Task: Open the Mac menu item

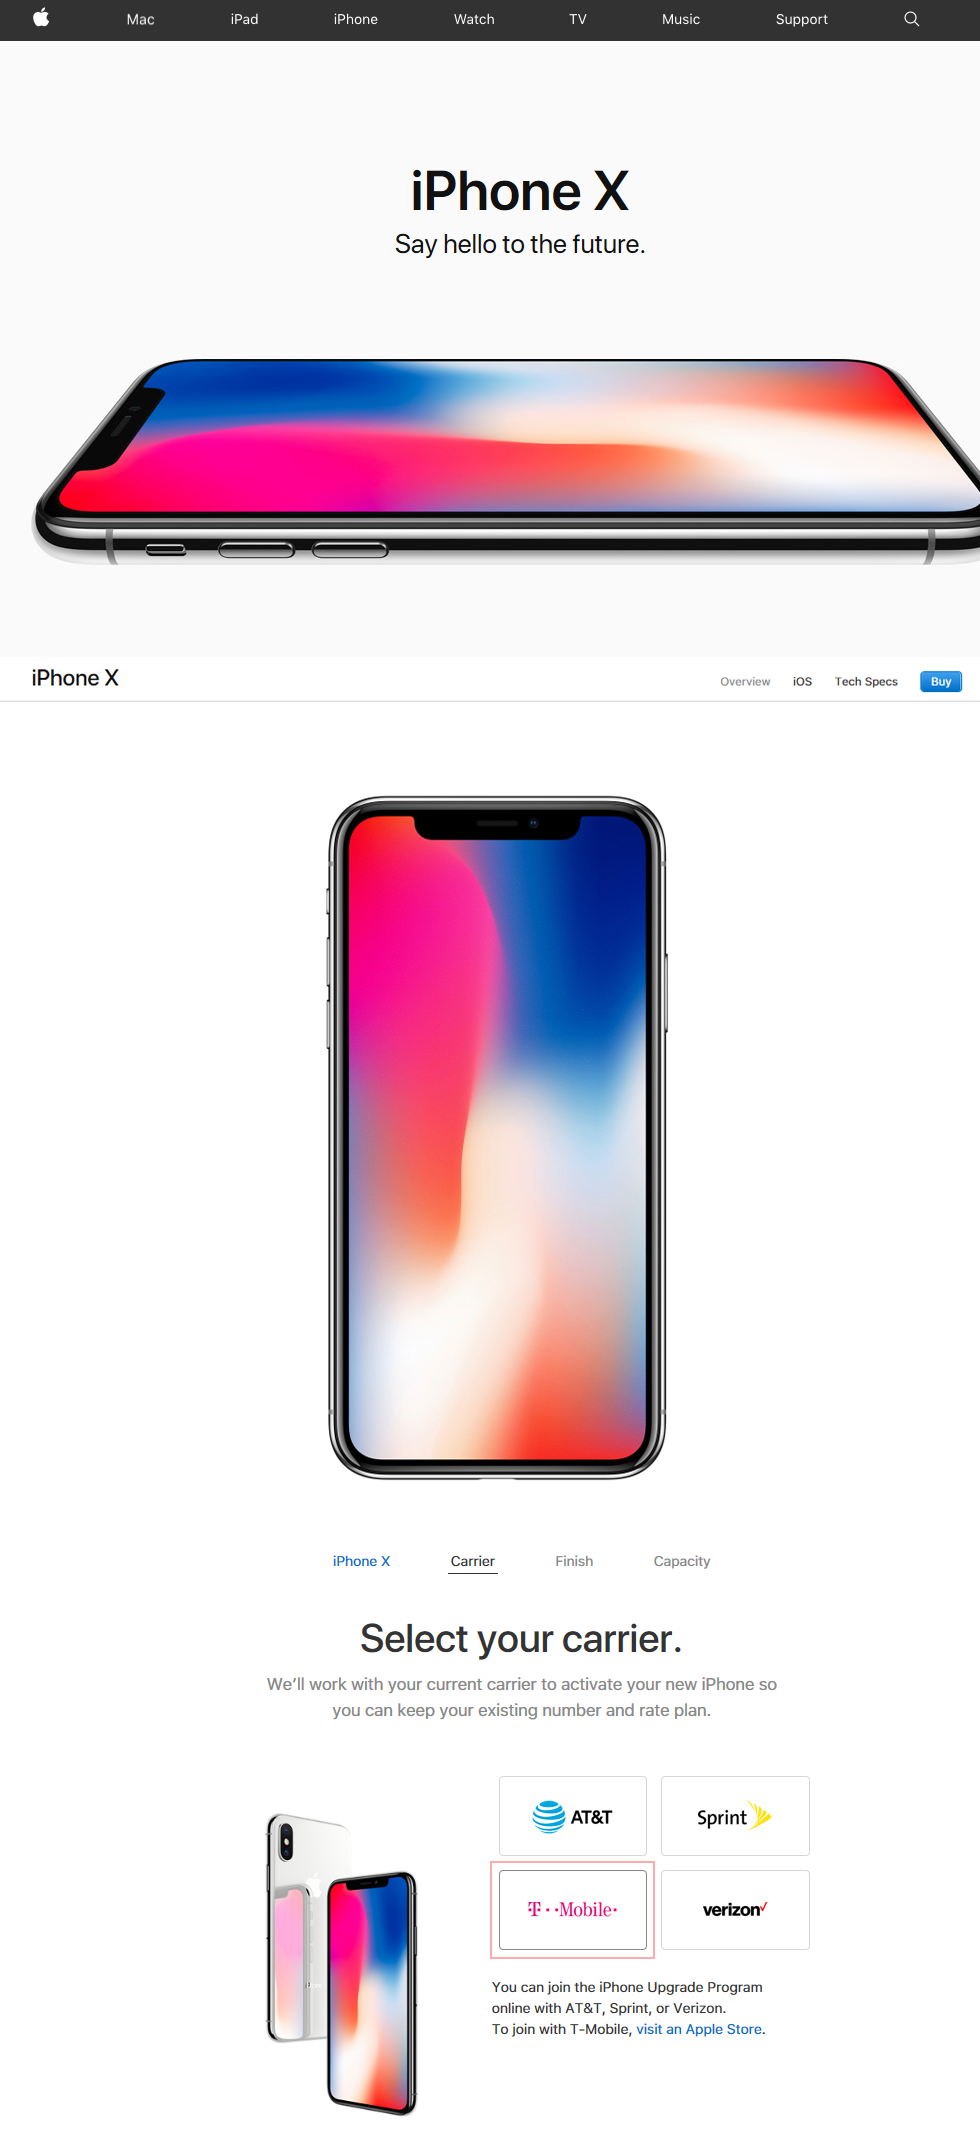Action: click(x=141, y=19)
